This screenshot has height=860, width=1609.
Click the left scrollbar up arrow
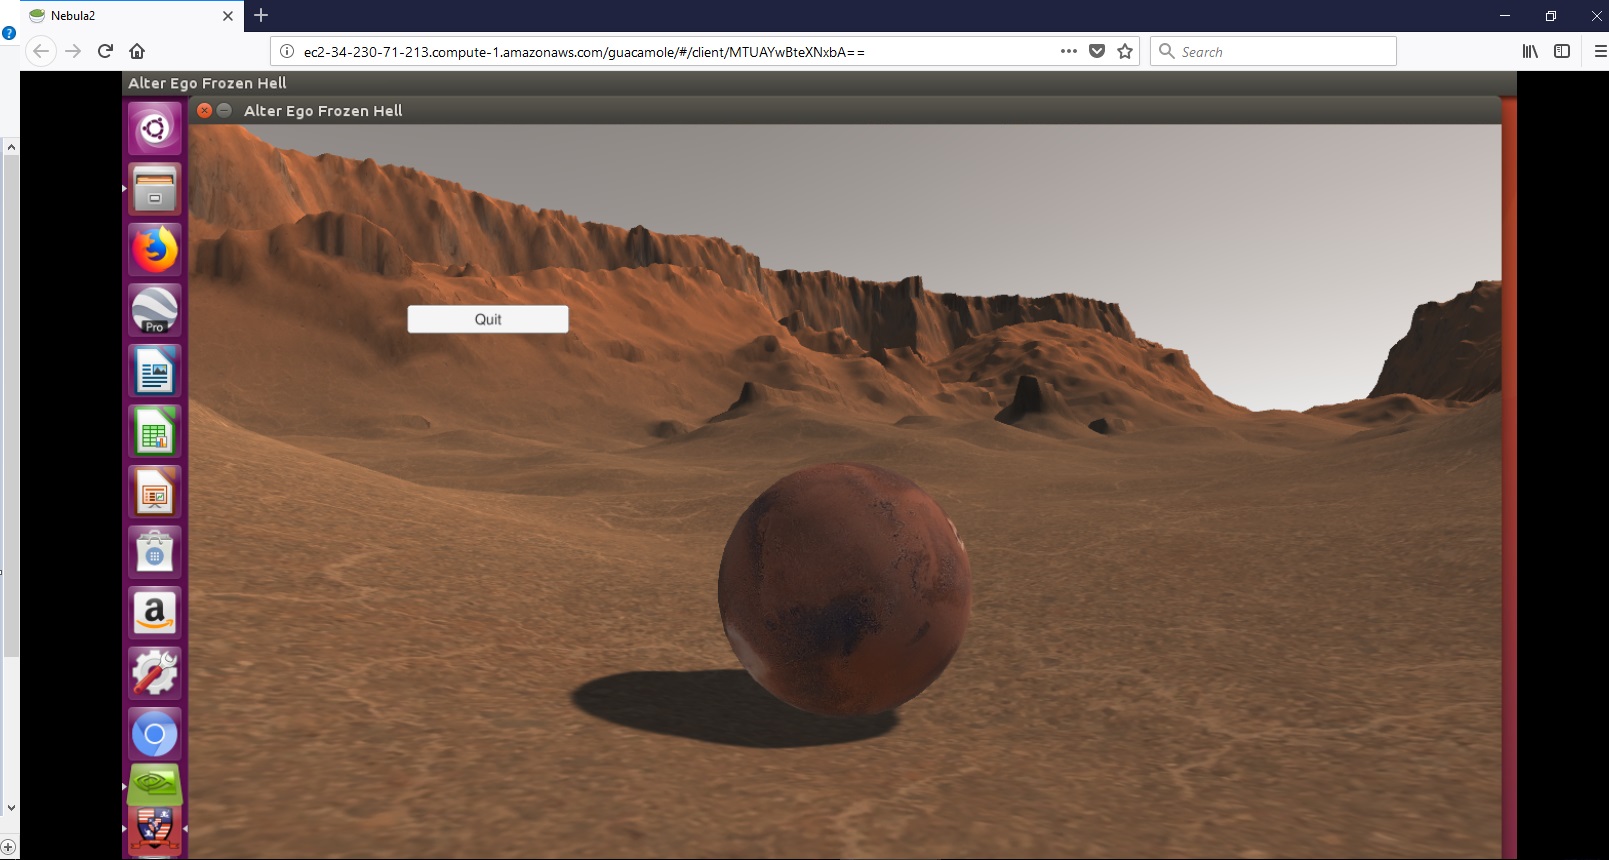pyautogui.click(x=11, y=147)
